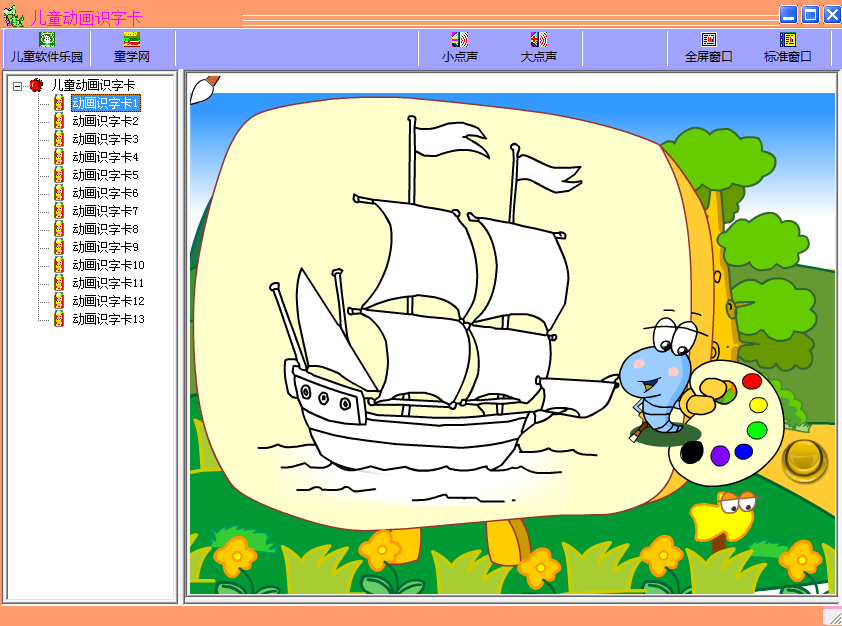Click the blue caterpillar painter character
Viewport: 842px width, 626px height.
pos(659,376)
